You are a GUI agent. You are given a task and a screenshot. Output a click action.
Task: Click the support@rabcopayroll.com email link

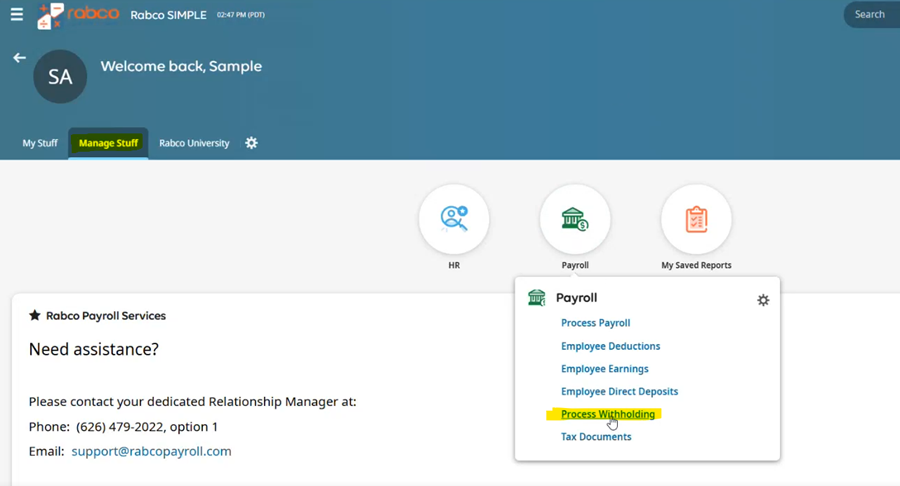tap(152, 452)
